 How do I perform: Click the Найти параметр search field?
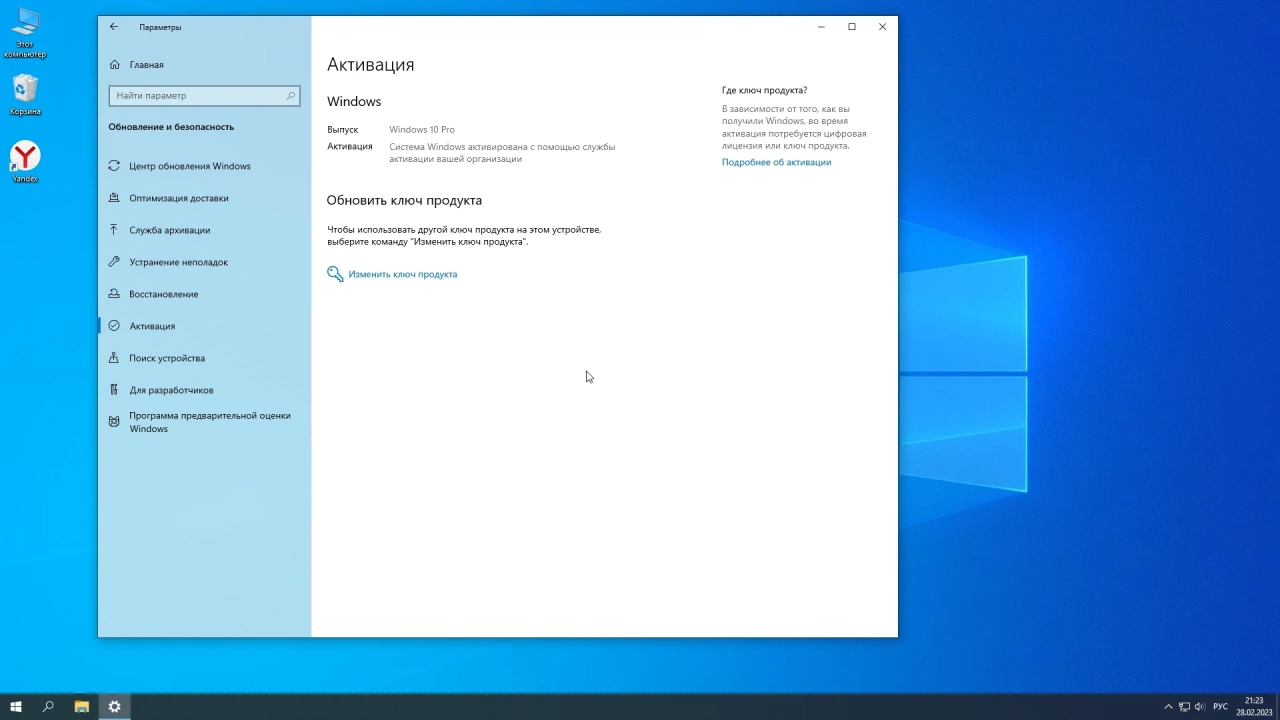204,95
